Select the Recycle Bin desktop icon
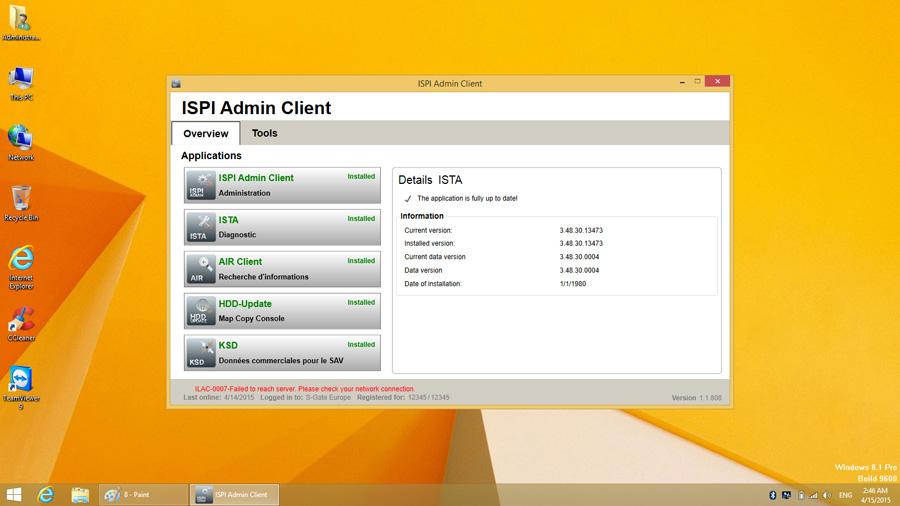This screenshot has height=506, width=900. 21,204
